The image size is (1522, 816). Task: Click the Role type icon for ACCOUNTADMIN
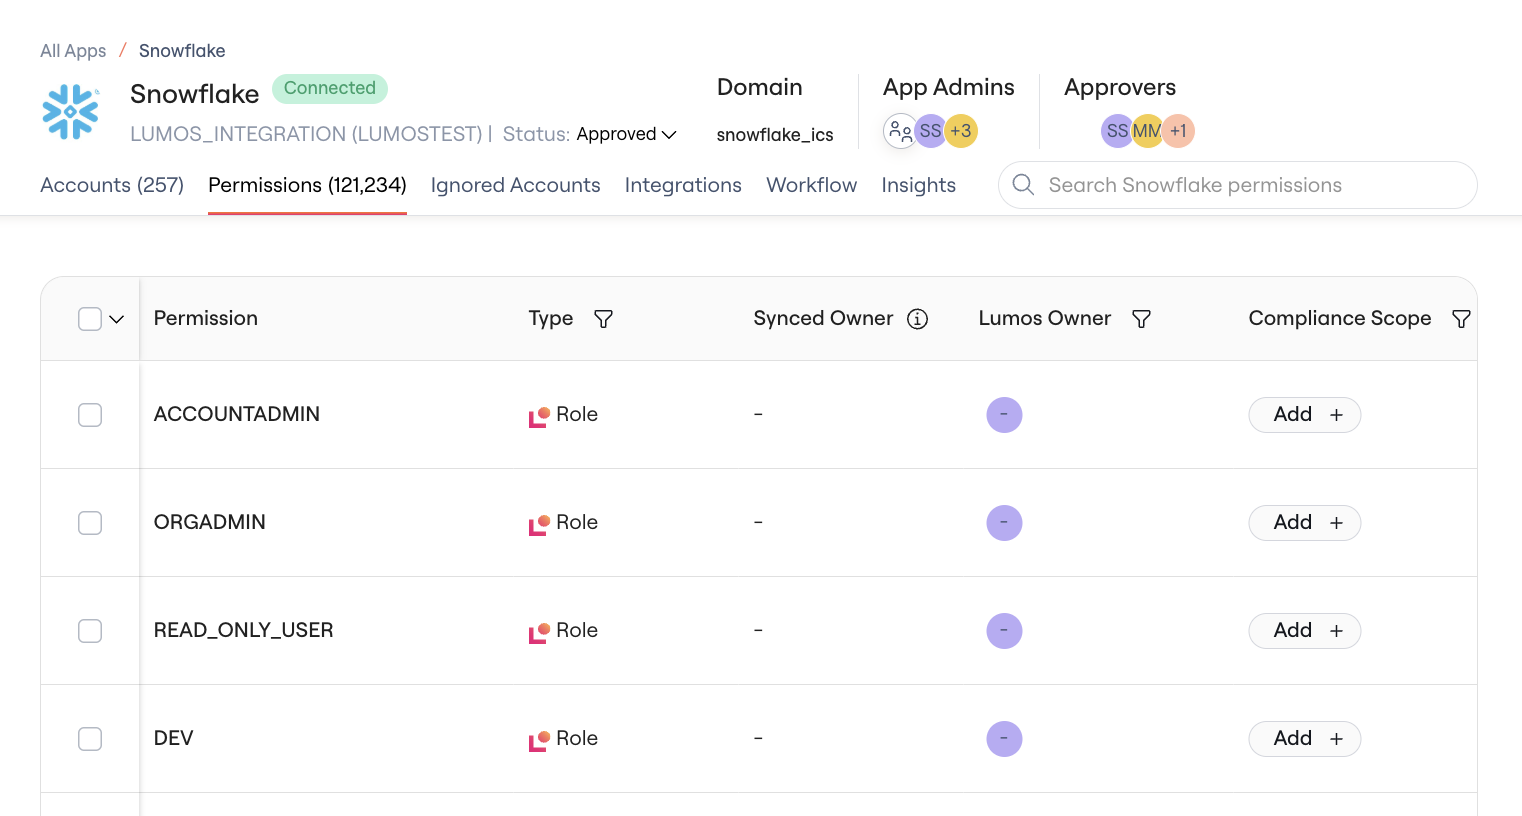[x=539, y=416]
